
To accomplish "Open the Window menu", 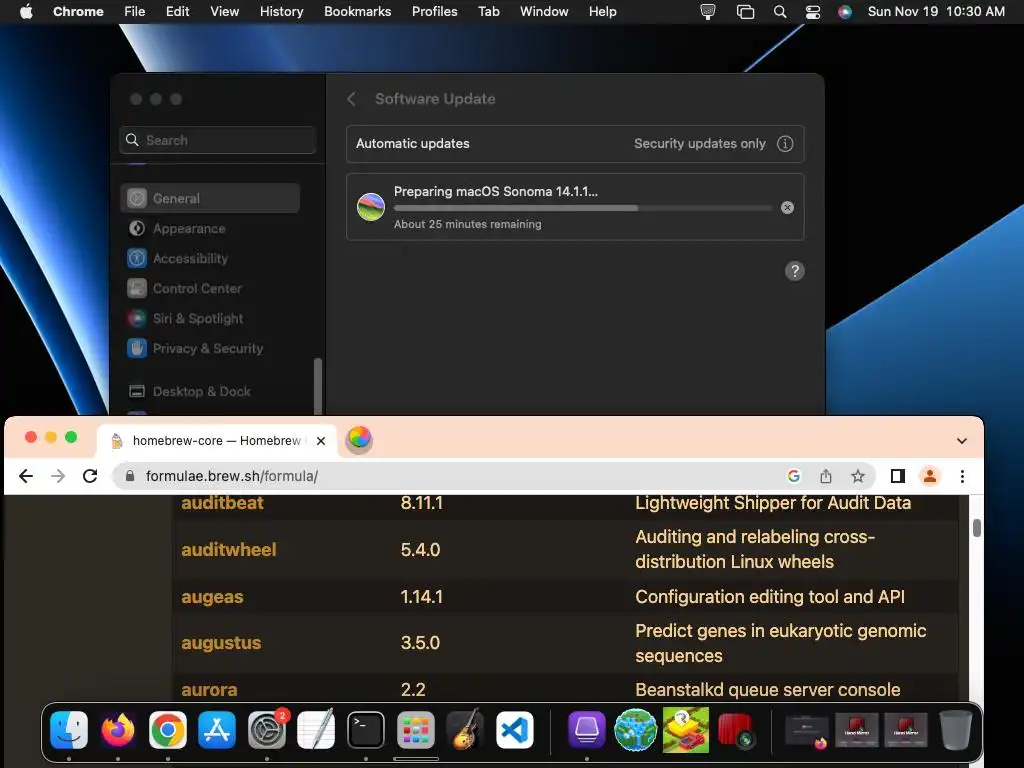I will [x=544, y=12].
